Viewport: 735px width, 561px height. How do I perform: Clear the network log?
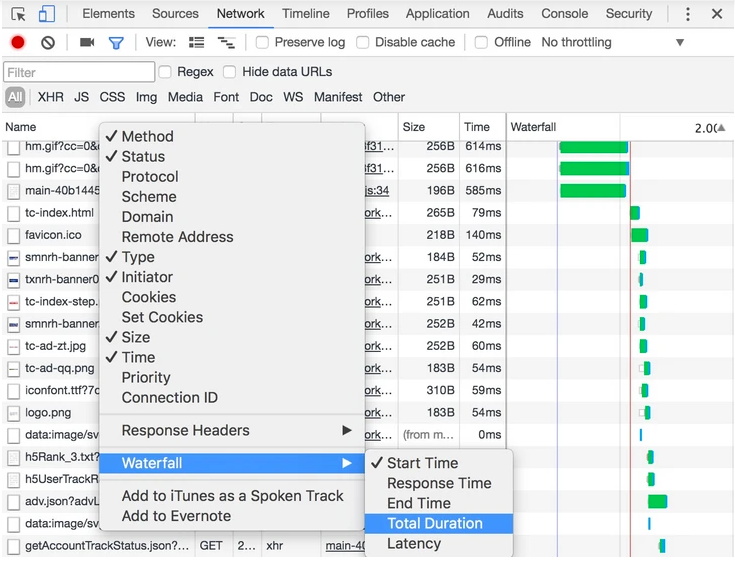[x=48, y=43]
